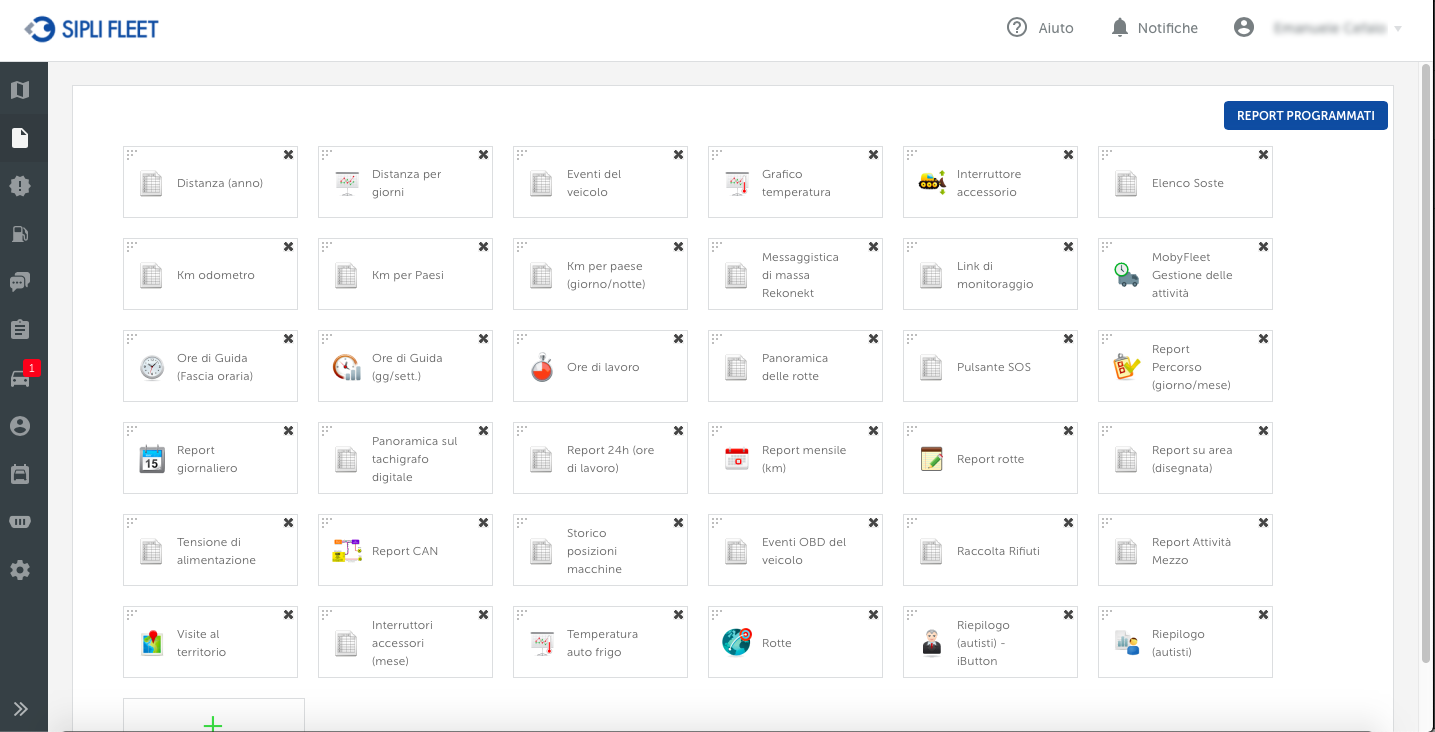Open the fuel management sidebar icon
The height and width of the screenshot is (732, 1435).
tap(22, 234)
